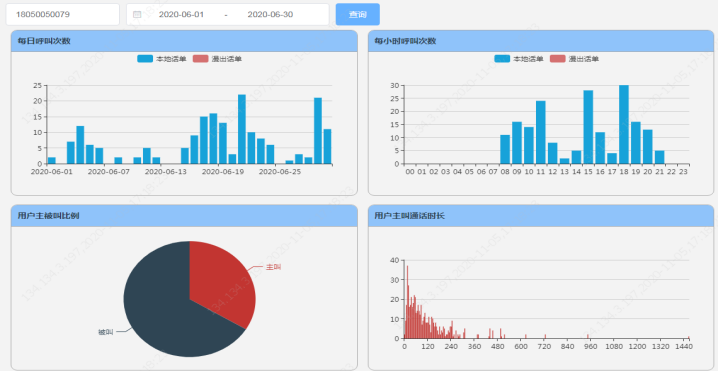
Task: Select the end date 2020-06-30
Action: [270, 14]
